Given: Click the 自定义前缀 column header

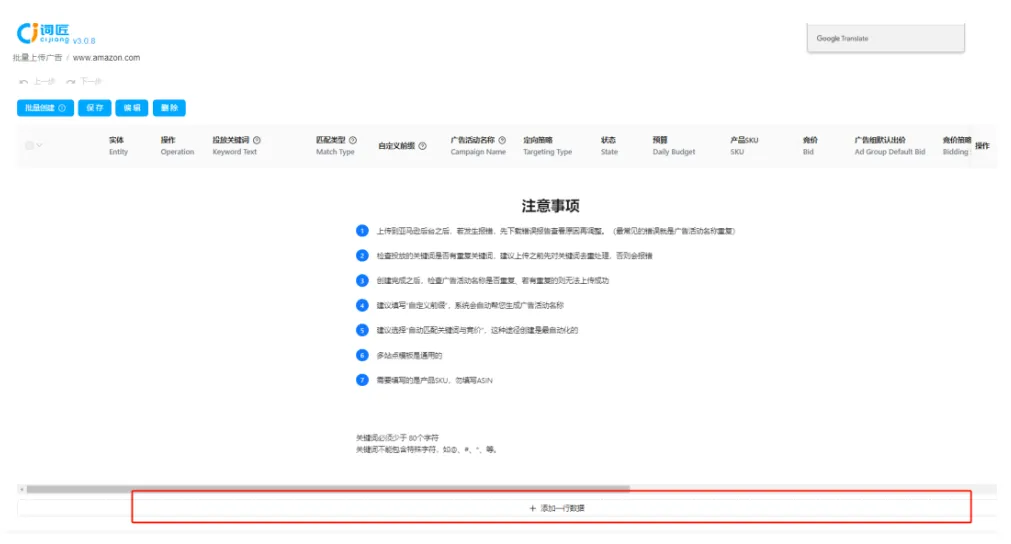Looking at the screenshot, I should pyautogui.click(x=397, y=146).
